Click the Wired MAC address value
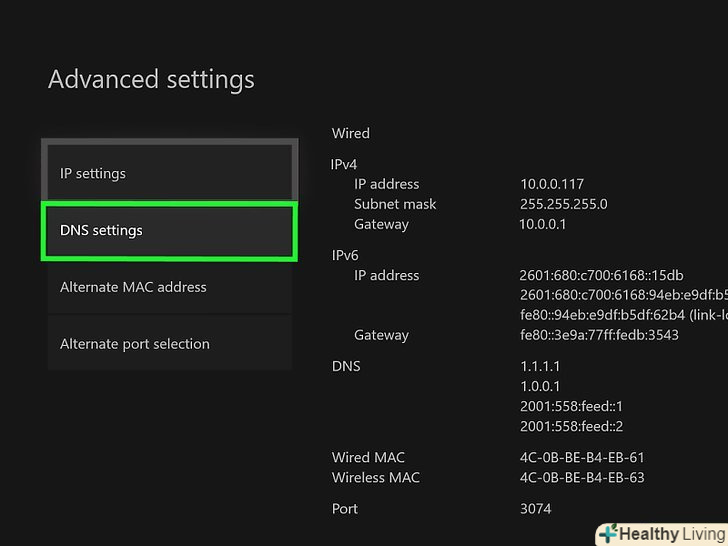728x546 pixels. 582,458
